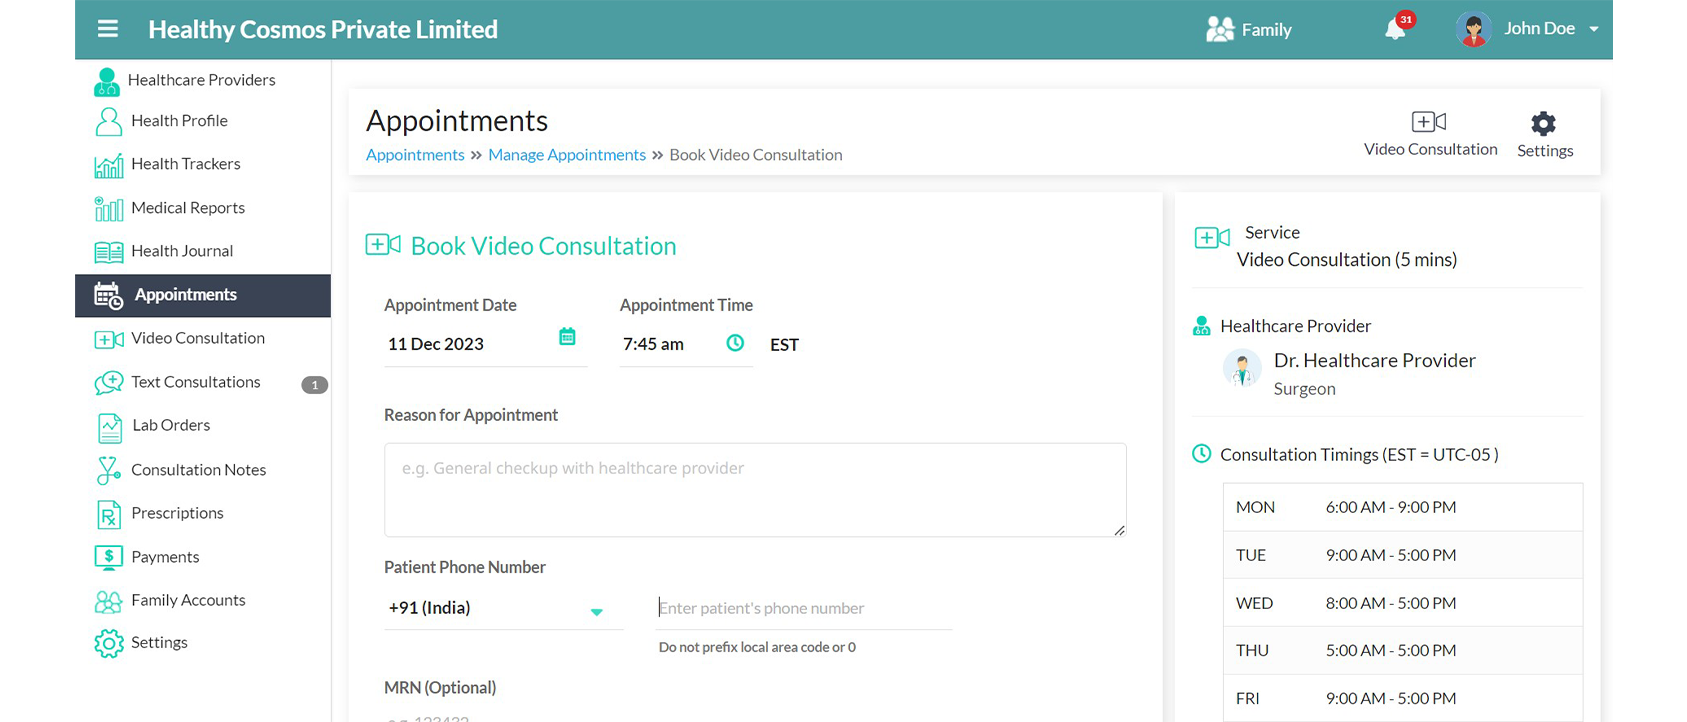Expand the John Doe account dropdown arrow
The width and height of the screenshot is (1687, 722).
tap(1594, 29)
